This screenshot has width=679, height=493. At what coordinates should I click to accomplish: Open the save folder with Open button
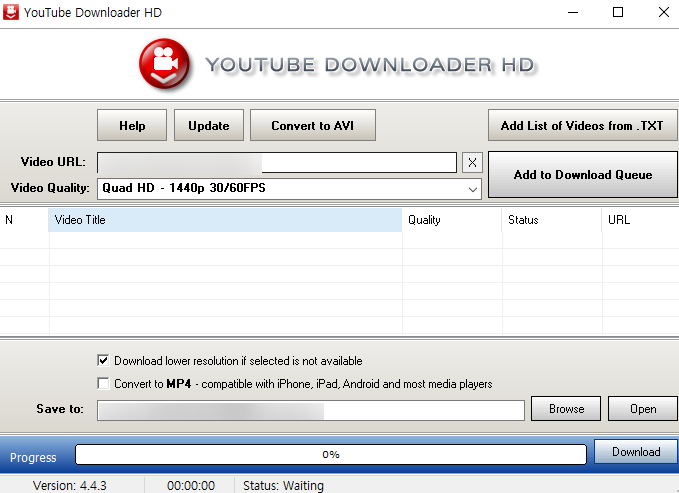click(643, 409)
